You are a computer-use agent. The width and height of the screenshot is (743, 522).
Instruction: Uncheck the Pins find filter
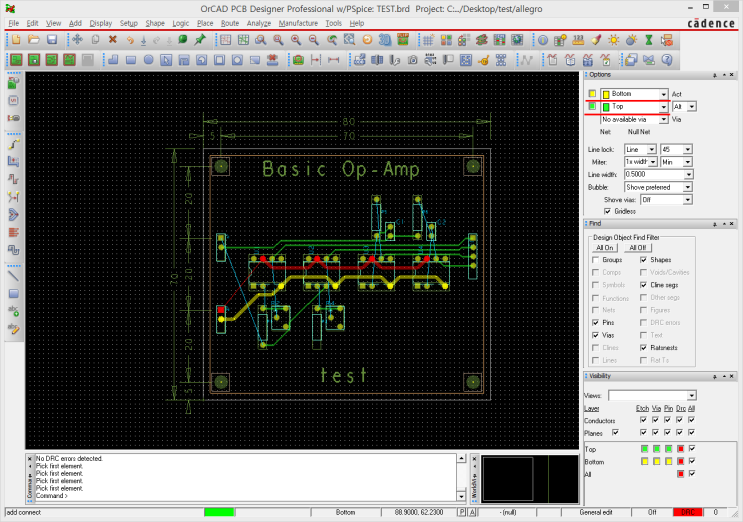pyautogui.click(x=596, y=322)
